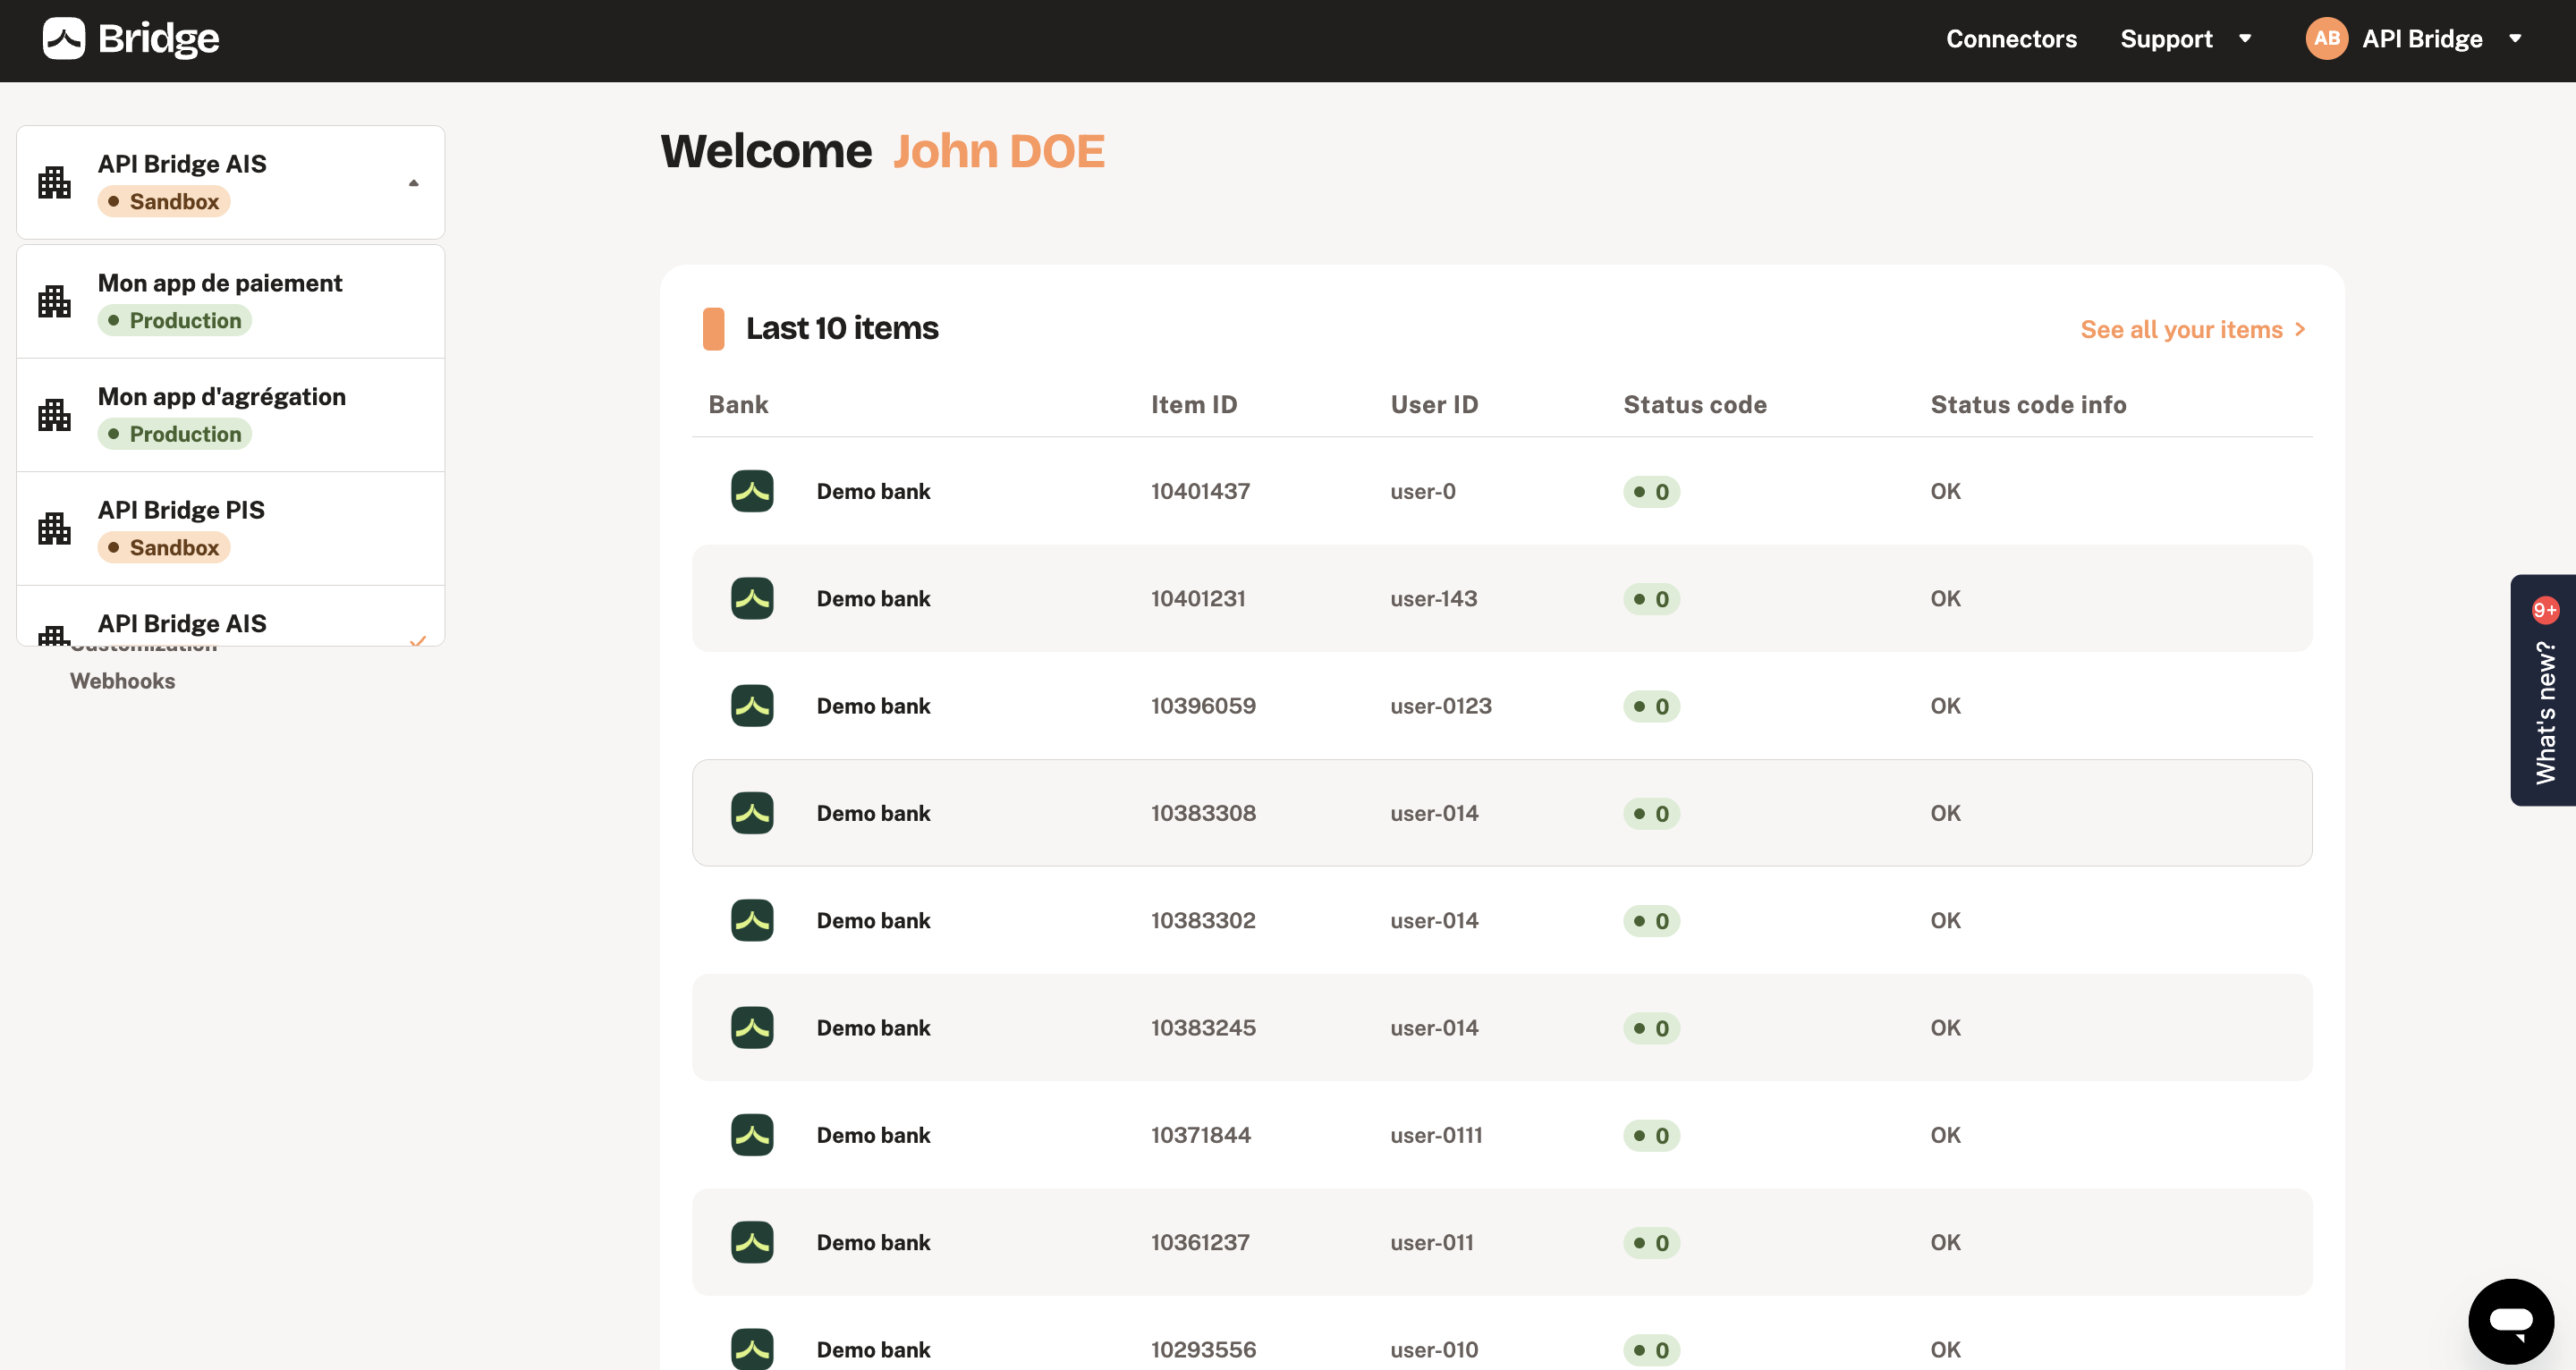
Task: Click Demo bank name in row 10371844
Action: [873, 1135]
